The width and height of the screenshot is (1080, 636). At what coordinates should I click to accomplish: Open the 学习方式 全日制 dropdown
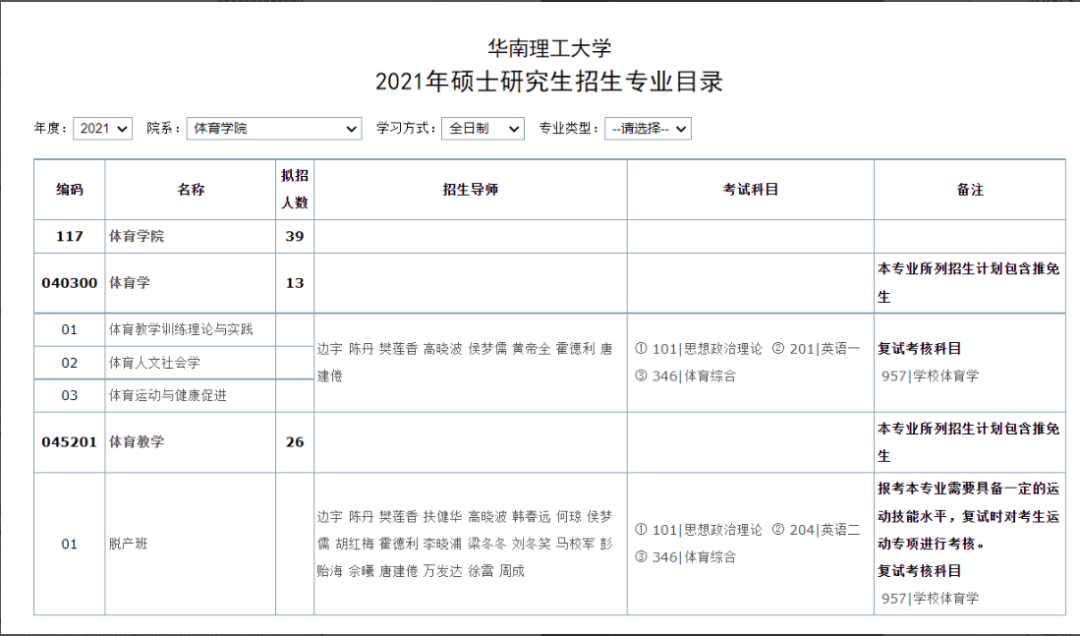pyautogui.click(x=482, y=128)
